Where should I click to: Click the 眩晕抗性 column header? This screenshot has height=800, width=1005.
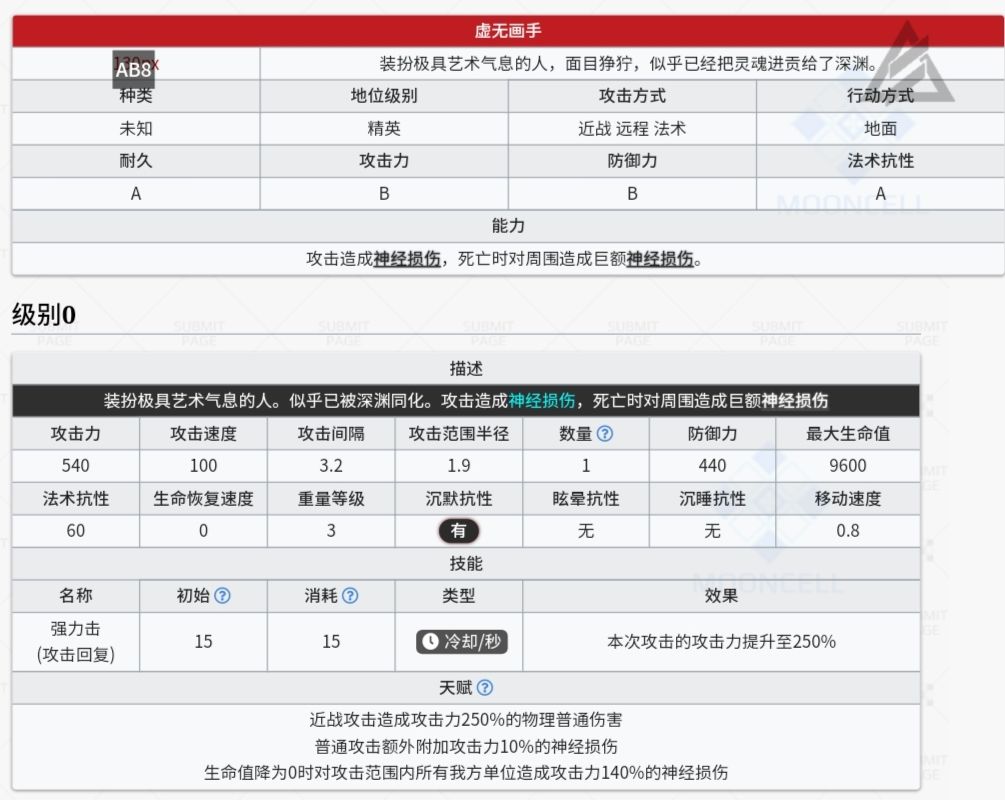click(586, 499)
